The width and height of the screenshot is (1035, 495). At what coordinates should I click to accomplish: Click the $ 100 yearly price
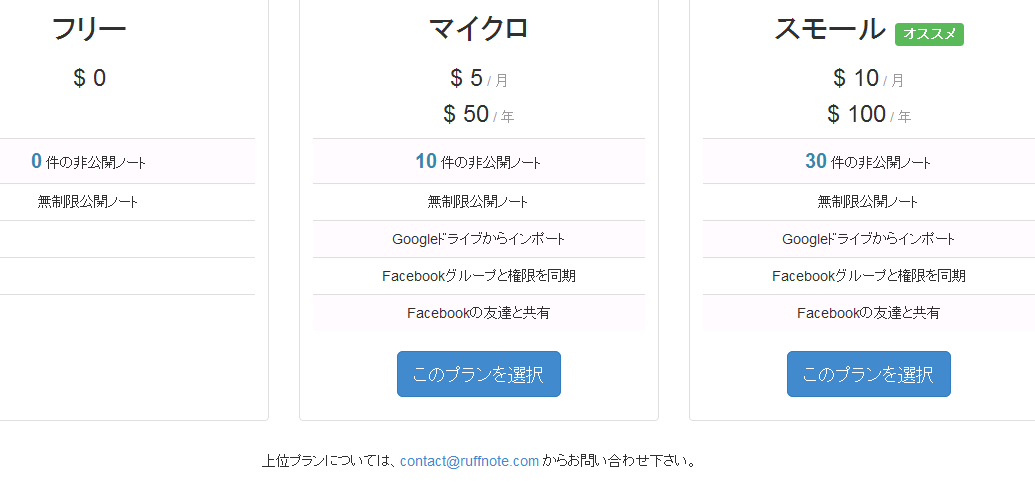point(857,114)
